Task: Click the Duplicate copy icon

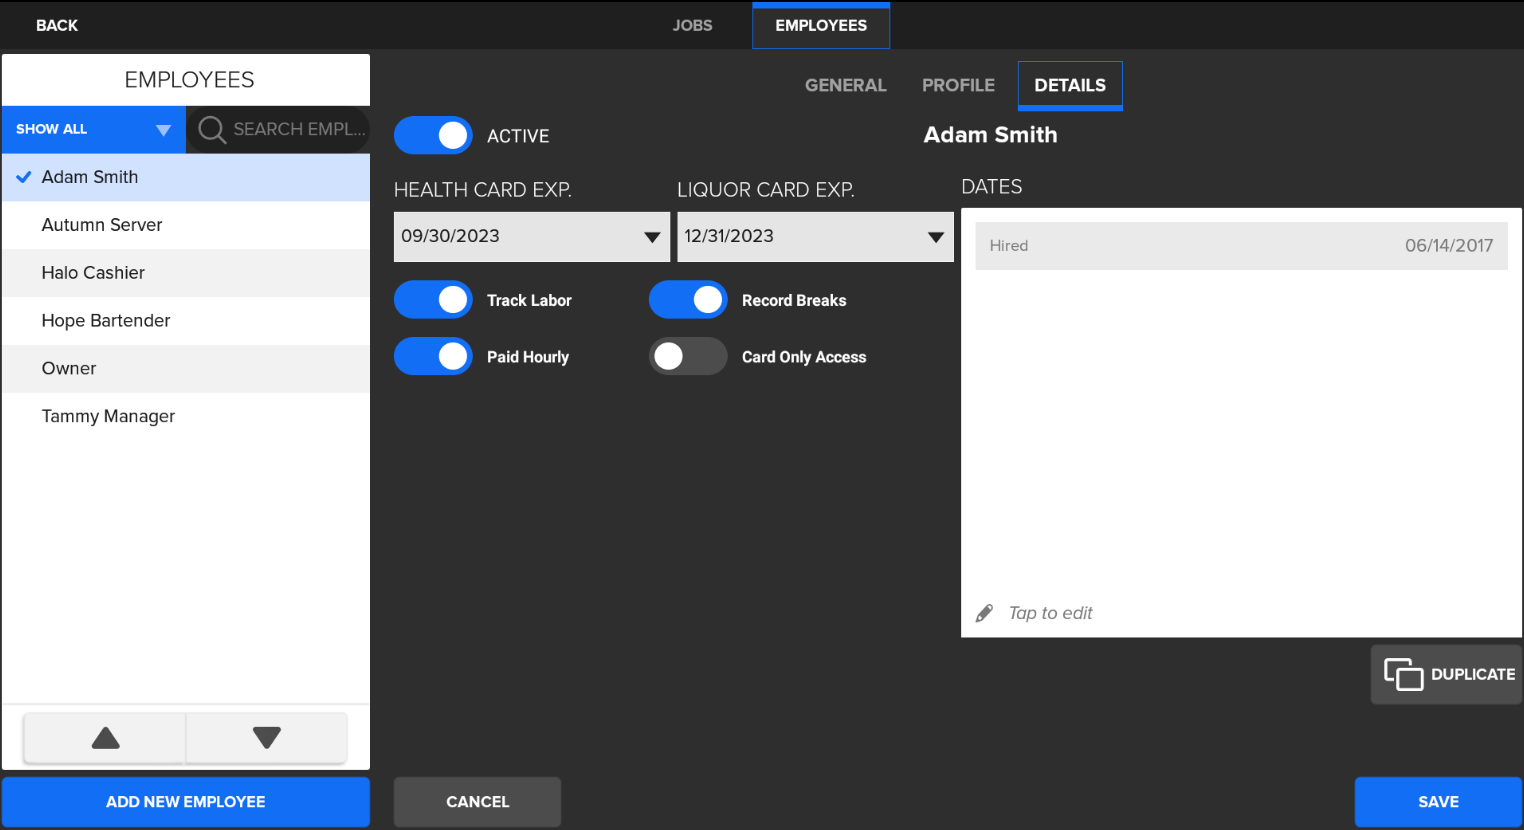Action: coord(1403,675)
